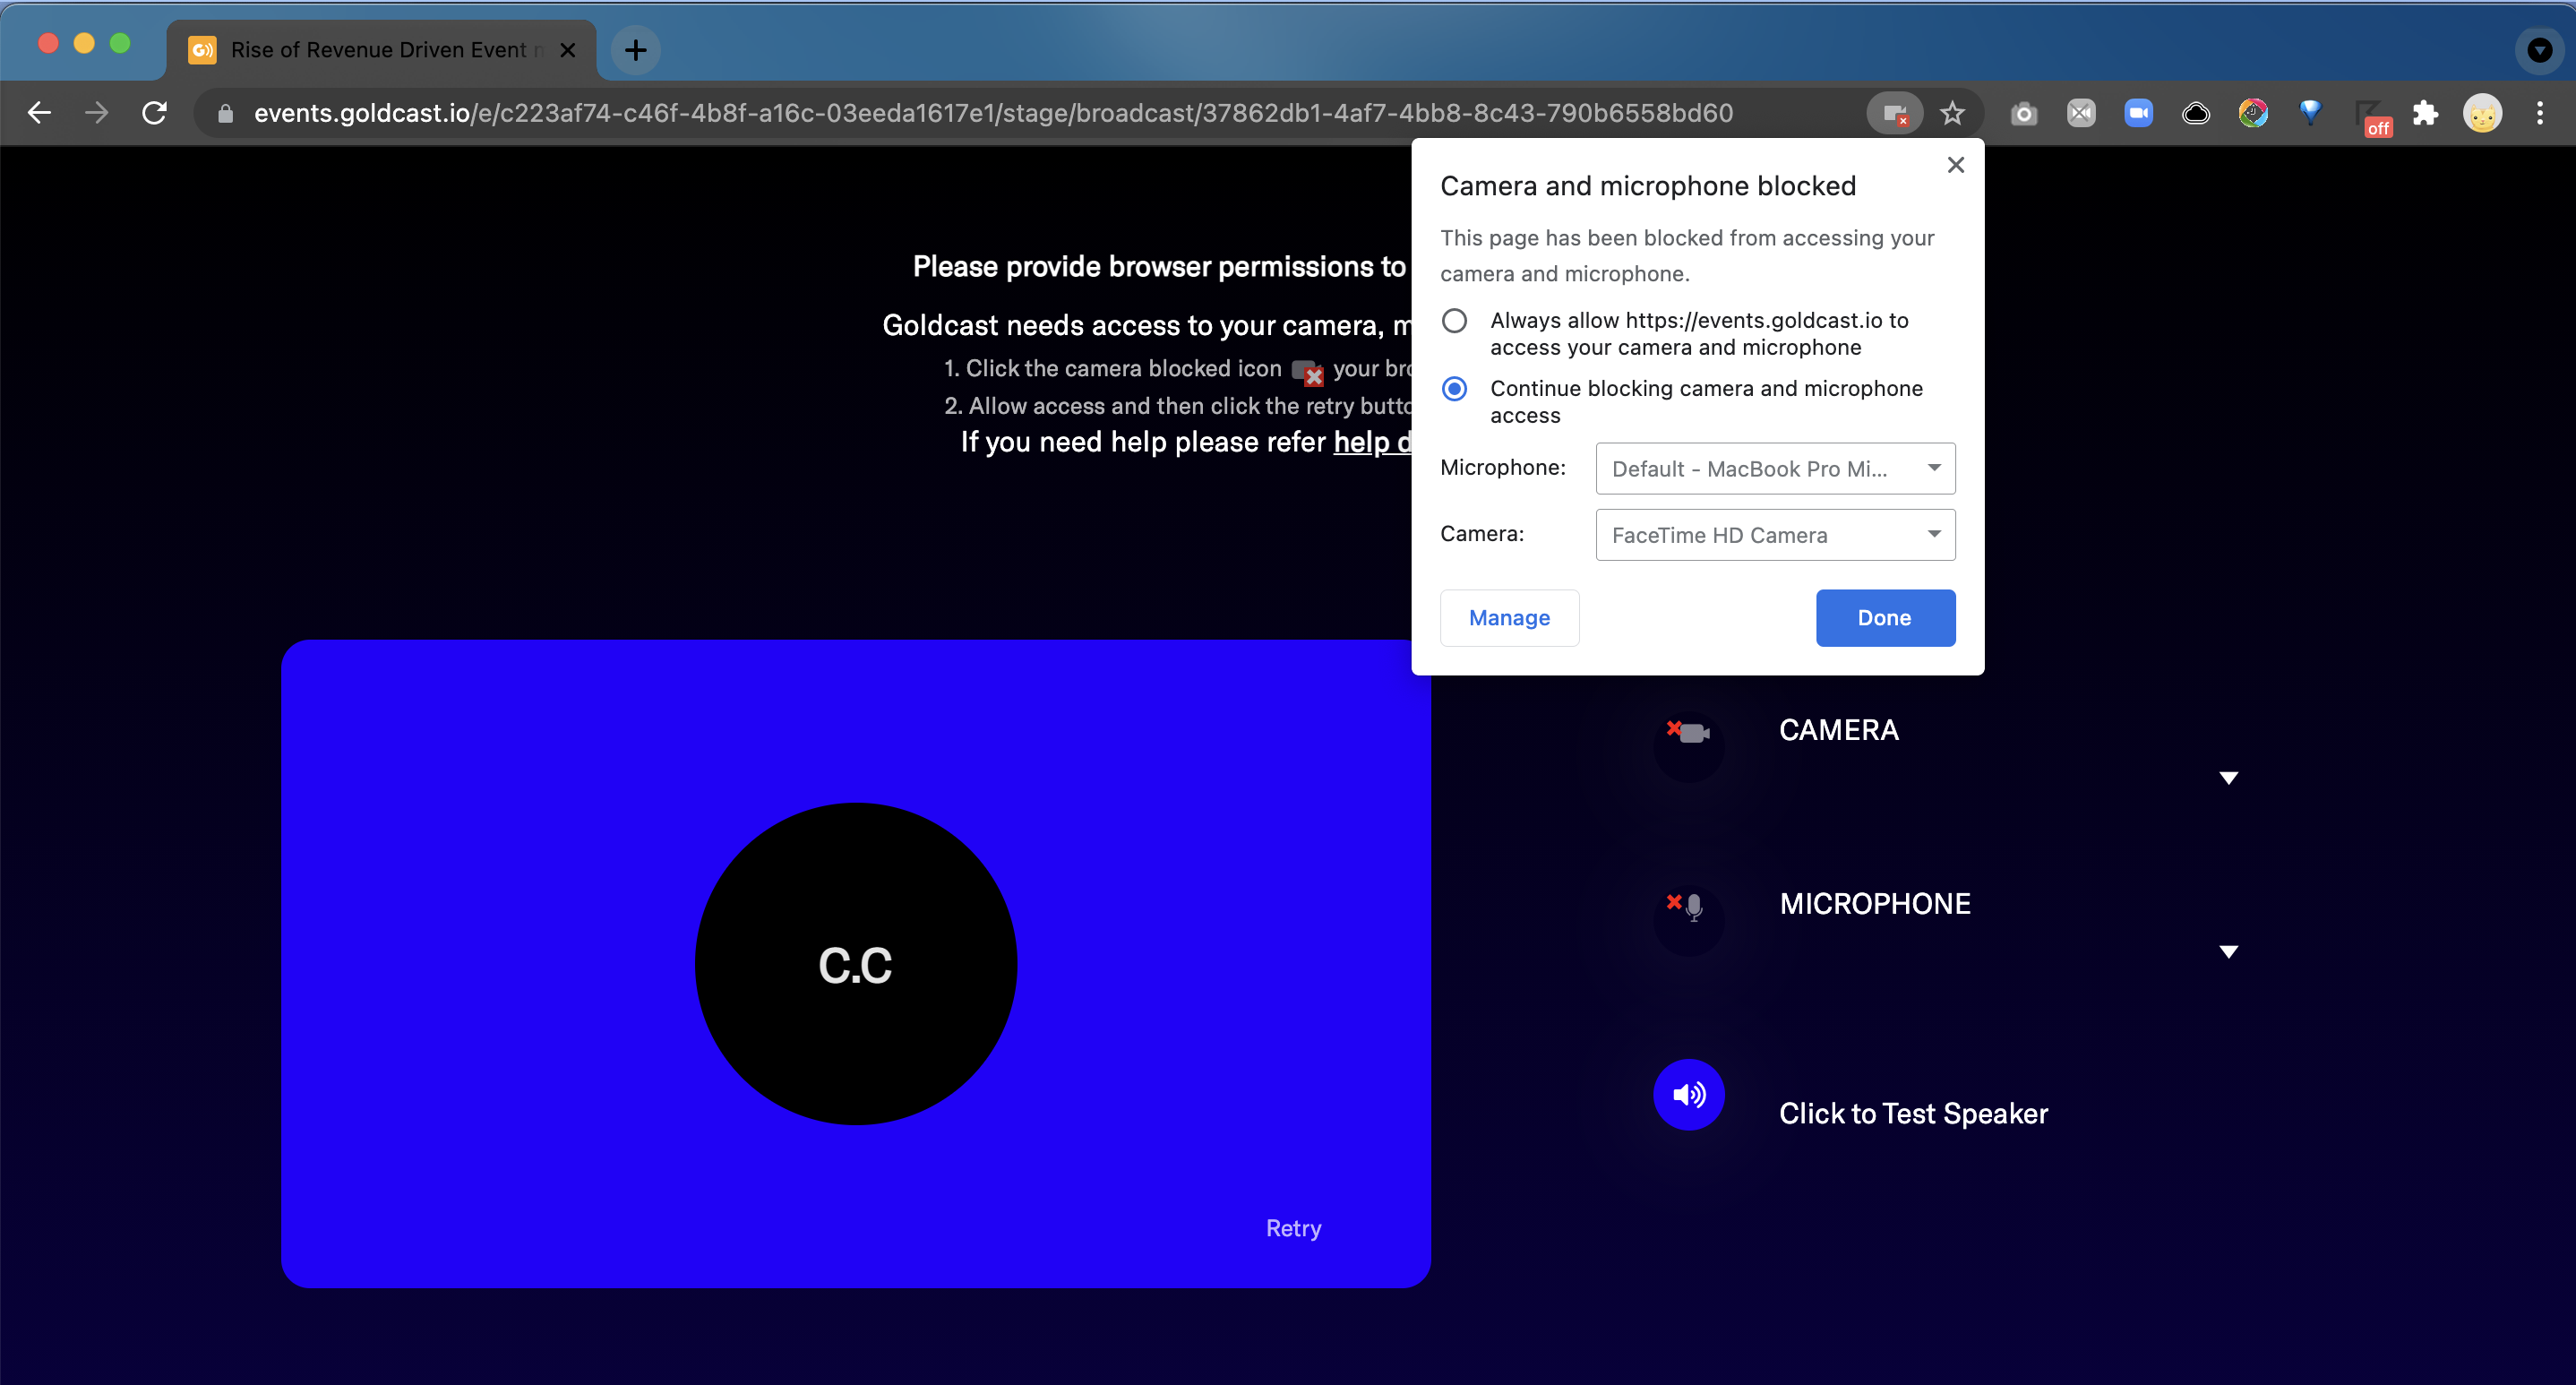Image resolution: width=2576 pixels, height=1385 pixels.
Task: Open the Zoom extension
Action: (x=2138, y=113)
